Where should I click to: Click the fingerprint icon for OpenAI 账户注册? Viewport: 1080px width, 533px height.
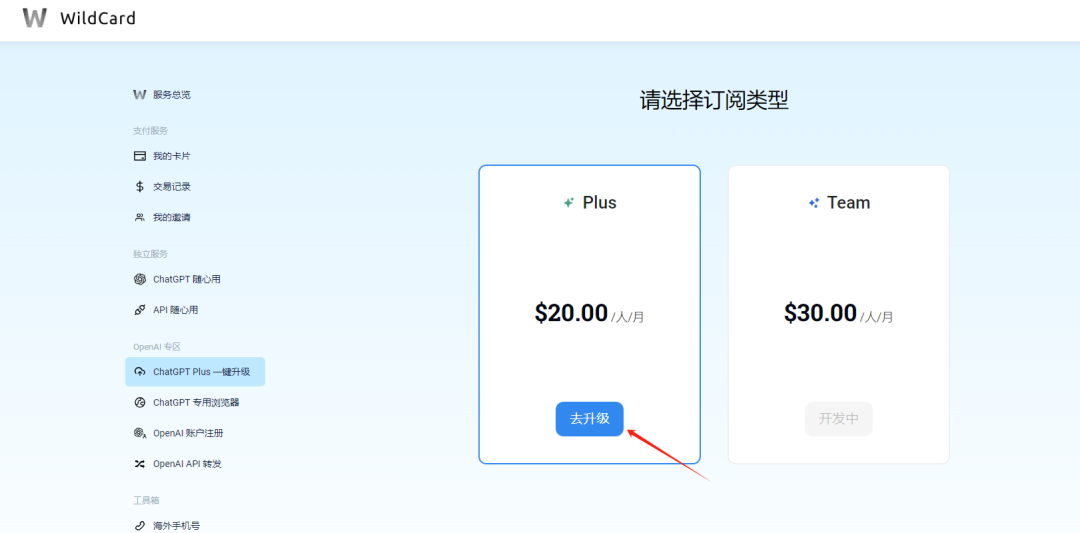140,433
